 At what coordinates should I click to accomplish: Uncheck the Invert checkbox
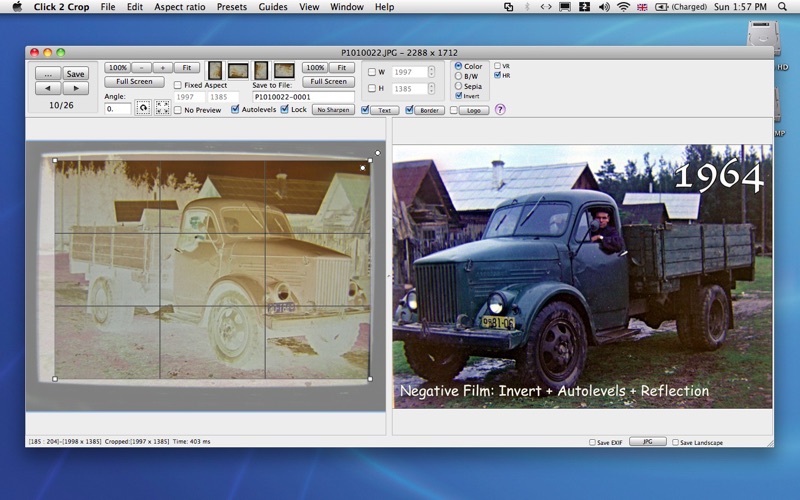point(458,95)
